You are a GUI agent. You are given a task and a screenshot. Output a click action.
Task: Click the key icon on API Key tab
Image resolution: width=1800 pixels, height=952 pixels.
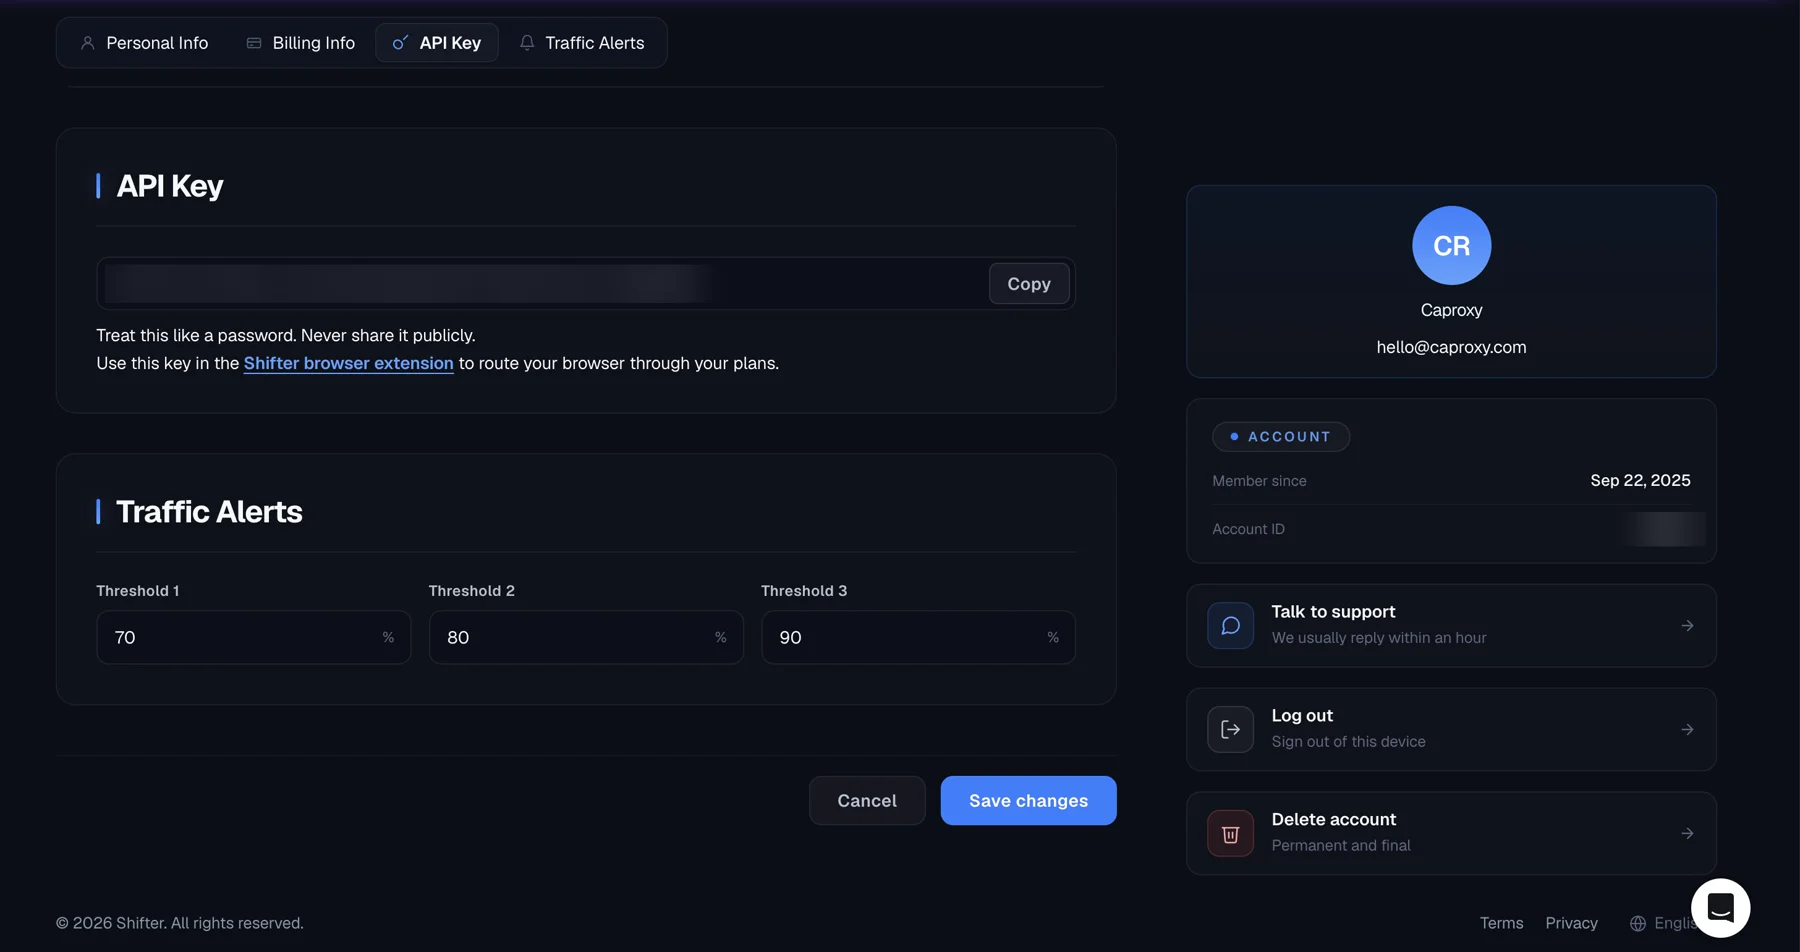pos(400,43)
